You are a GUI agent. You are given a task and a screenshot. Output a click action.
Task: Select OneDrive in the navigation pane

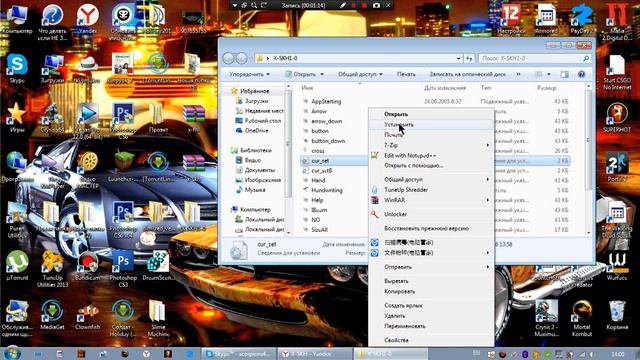[256, 131]
